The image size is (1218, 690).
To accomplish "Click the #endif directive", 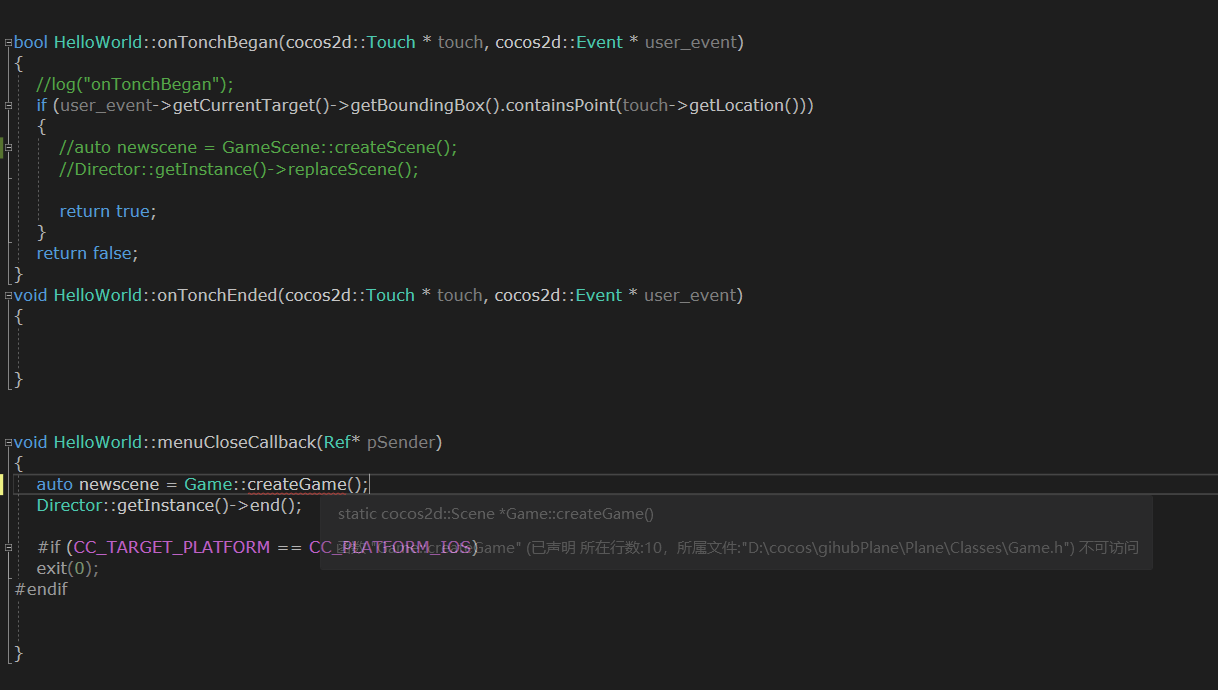I will point(42,589).
